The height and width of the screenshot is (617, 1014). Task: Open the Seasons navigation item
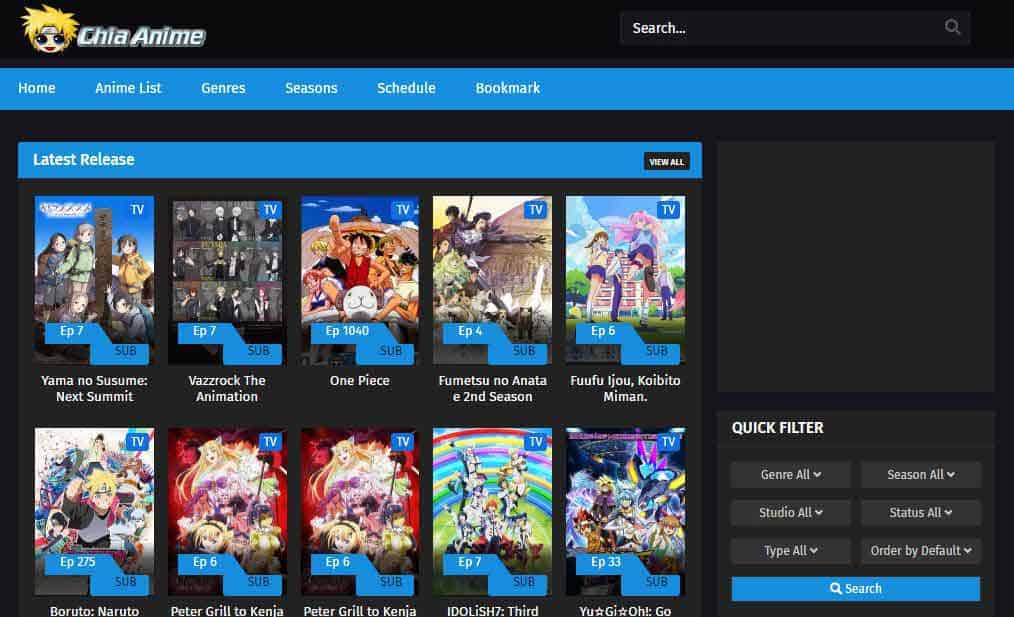311,88
